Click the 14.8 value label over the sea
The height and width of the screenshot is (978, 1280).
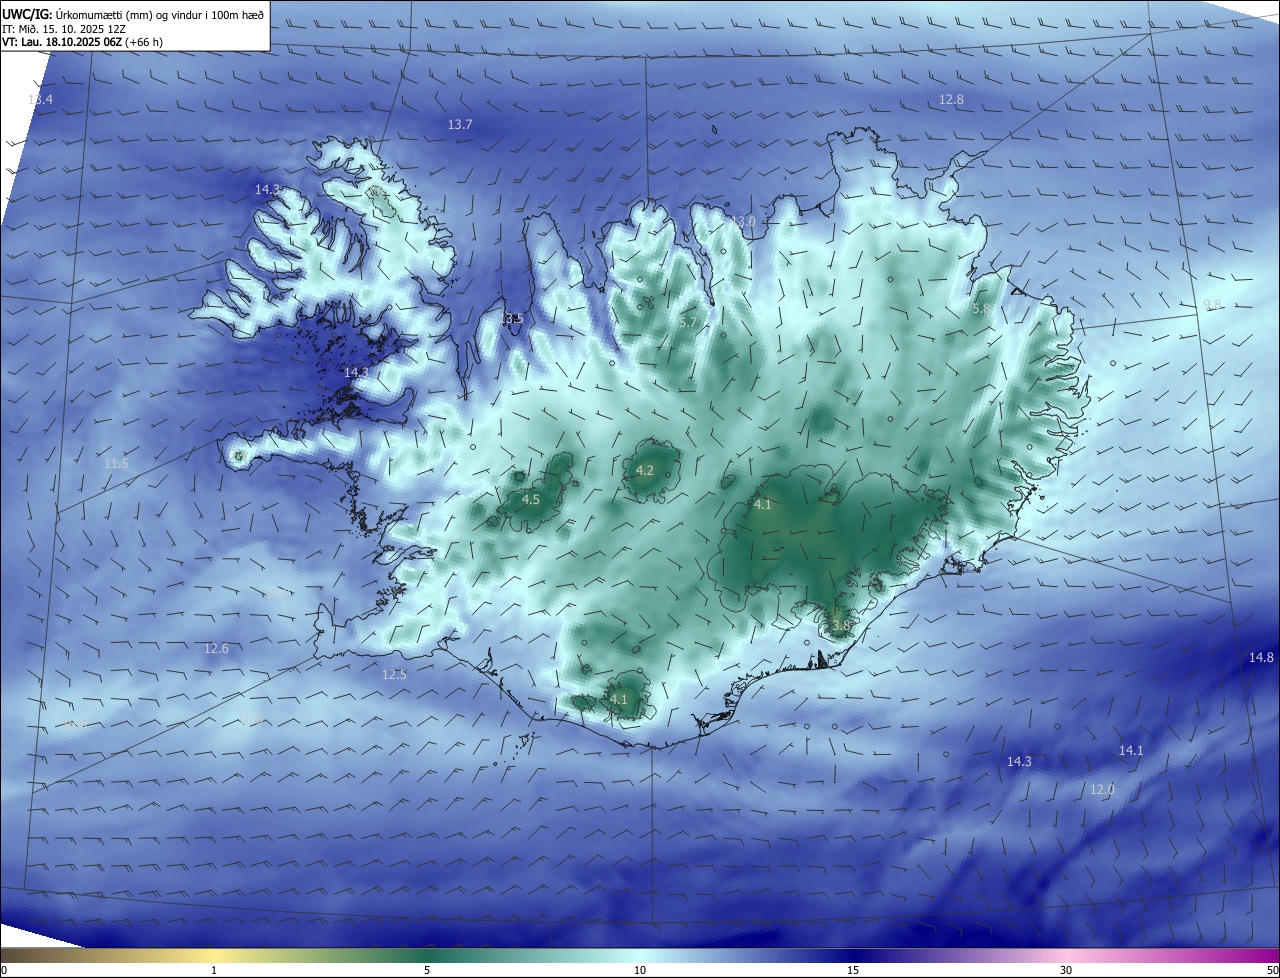[1261, 657]
